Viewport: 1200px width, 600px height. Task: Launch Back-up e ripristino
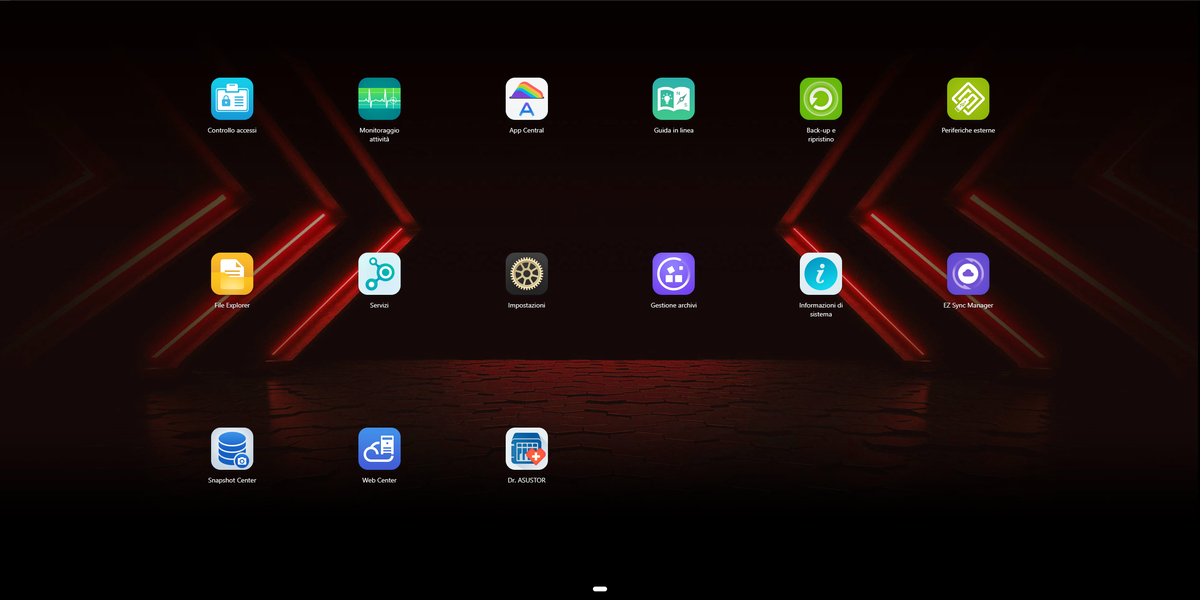click(821, 99)
